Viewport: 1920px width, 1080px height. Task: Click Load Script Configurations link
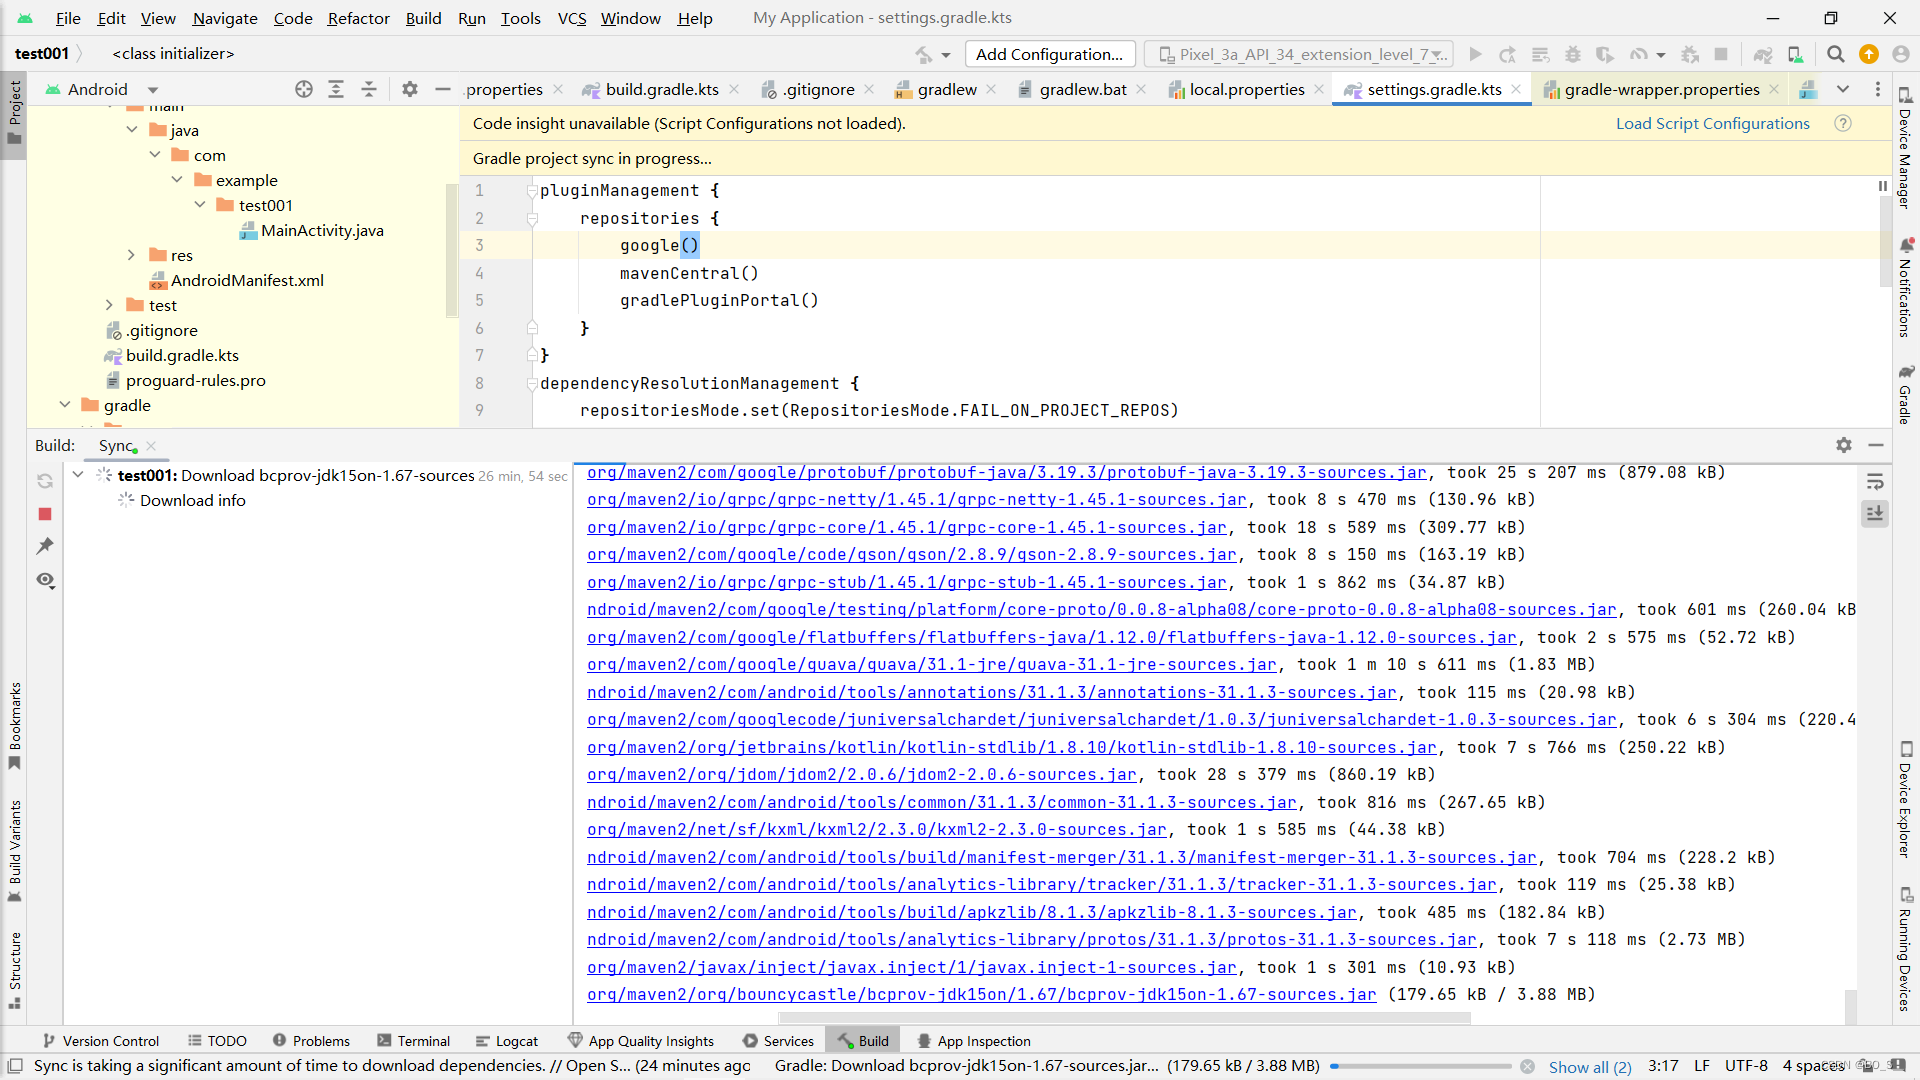click(x=1712, y=123)
